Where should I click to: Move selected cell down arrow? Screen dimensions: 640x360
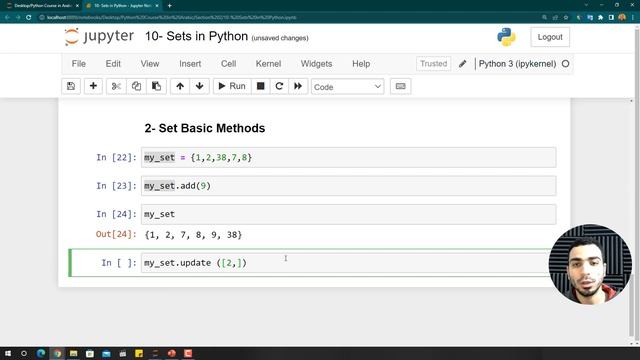click(200, 86)
